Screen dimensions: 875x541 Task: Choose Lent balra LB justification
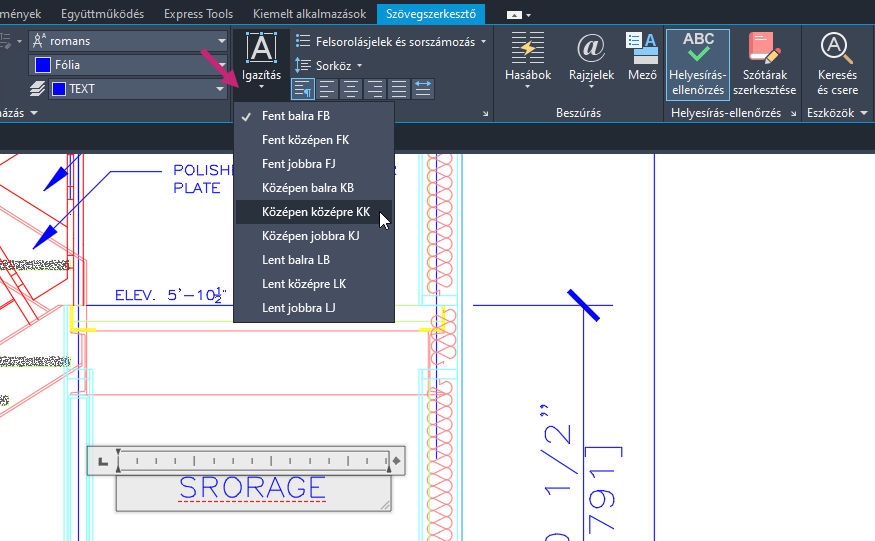click(x=314, y=260)
